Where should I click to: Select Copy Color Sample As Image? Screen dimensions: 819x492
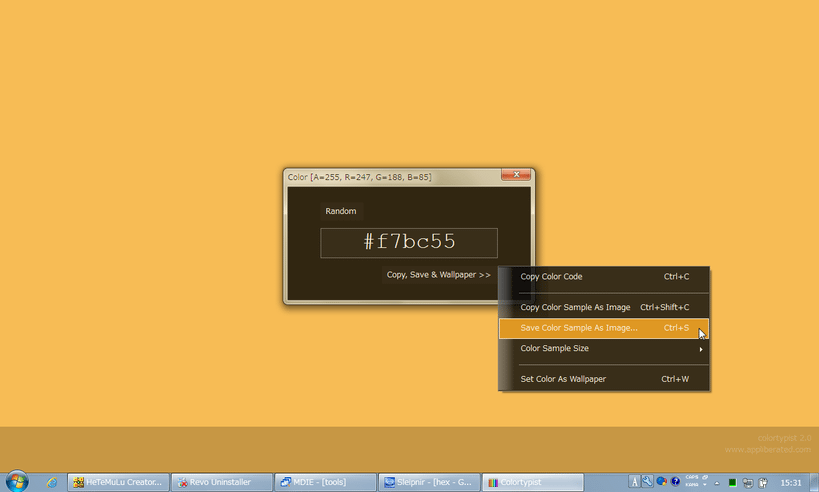(604, 308)
